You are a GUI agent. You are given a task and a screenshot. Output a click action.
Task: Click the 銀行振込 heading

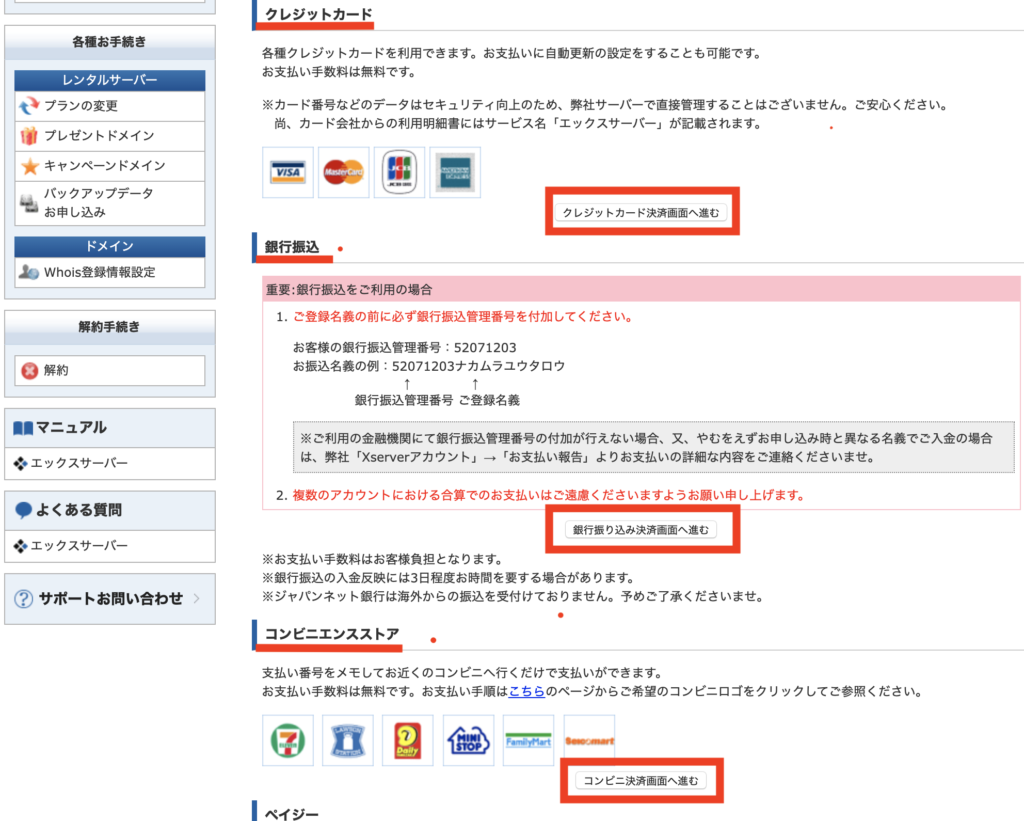click(292, 247)
